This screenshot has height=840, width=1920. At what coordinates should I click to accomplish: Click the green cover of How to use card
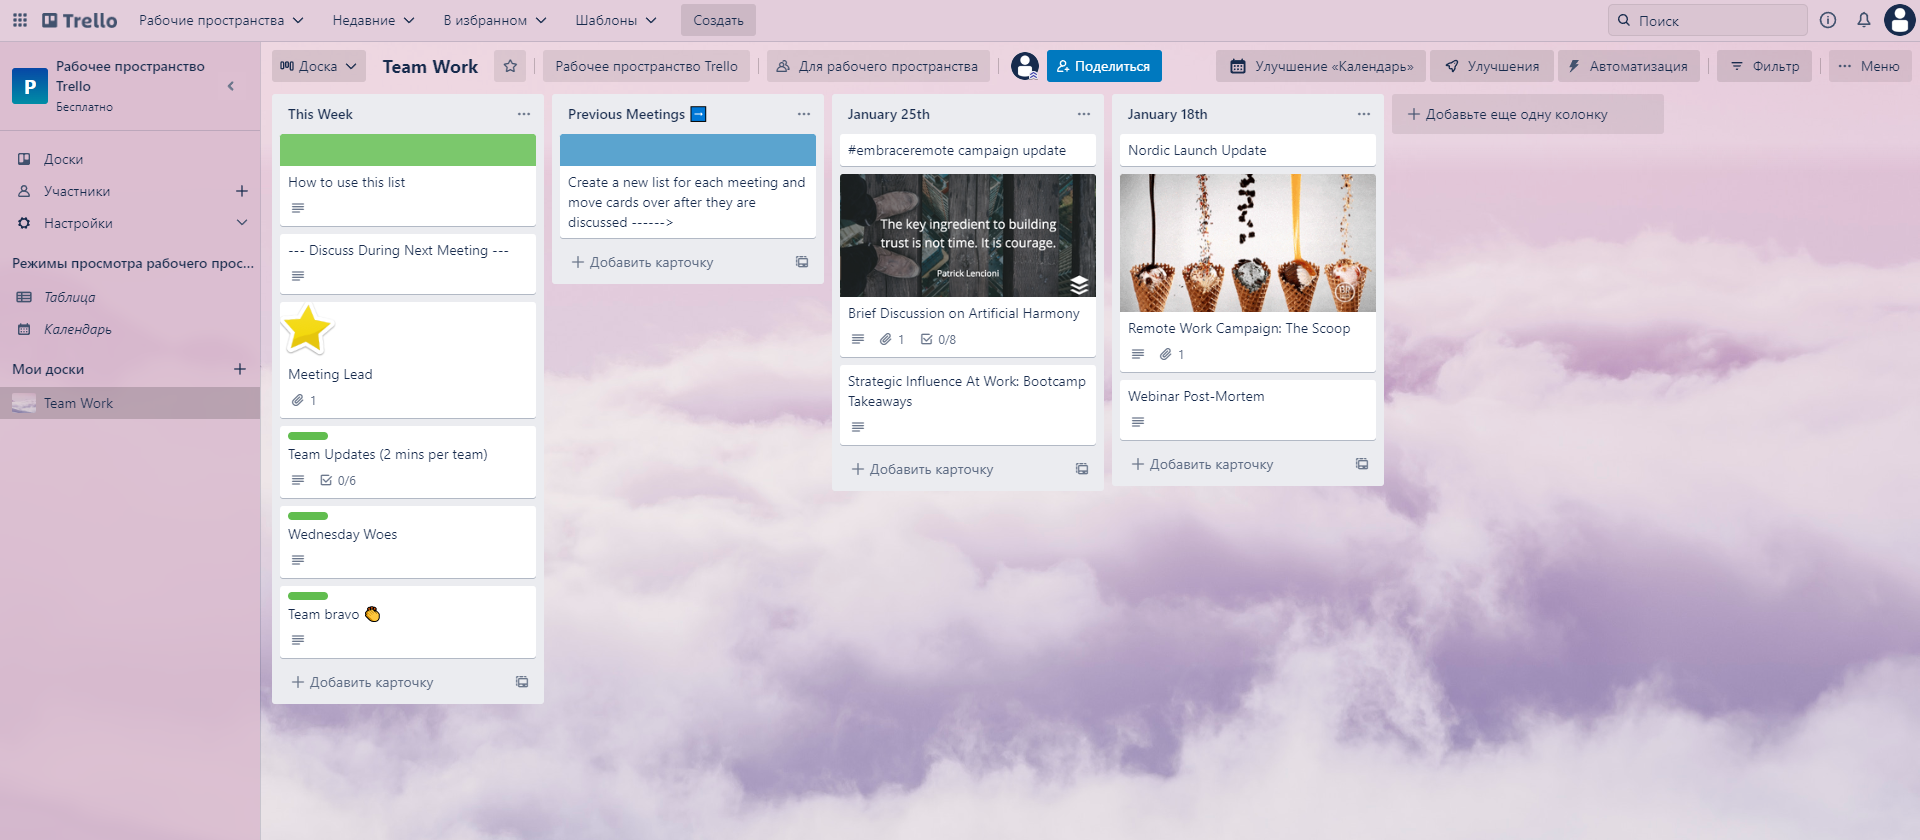click(407, 150)
